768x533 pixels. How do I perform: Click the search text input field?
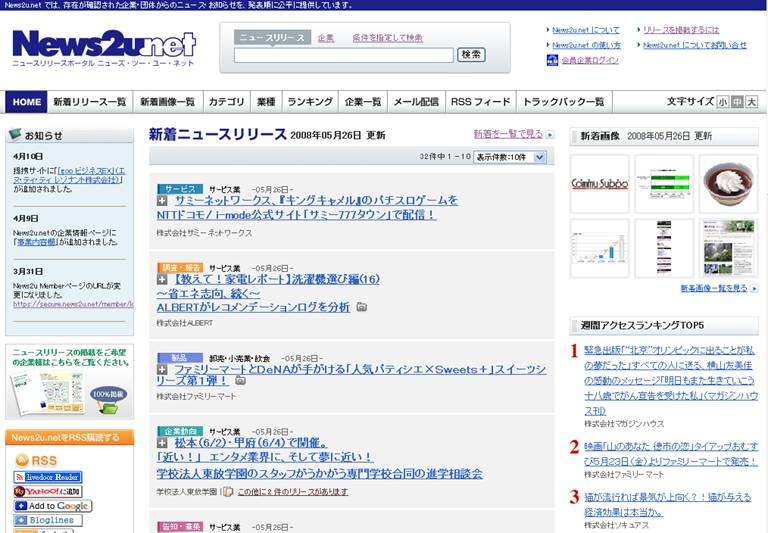click(x=343, y=55)
